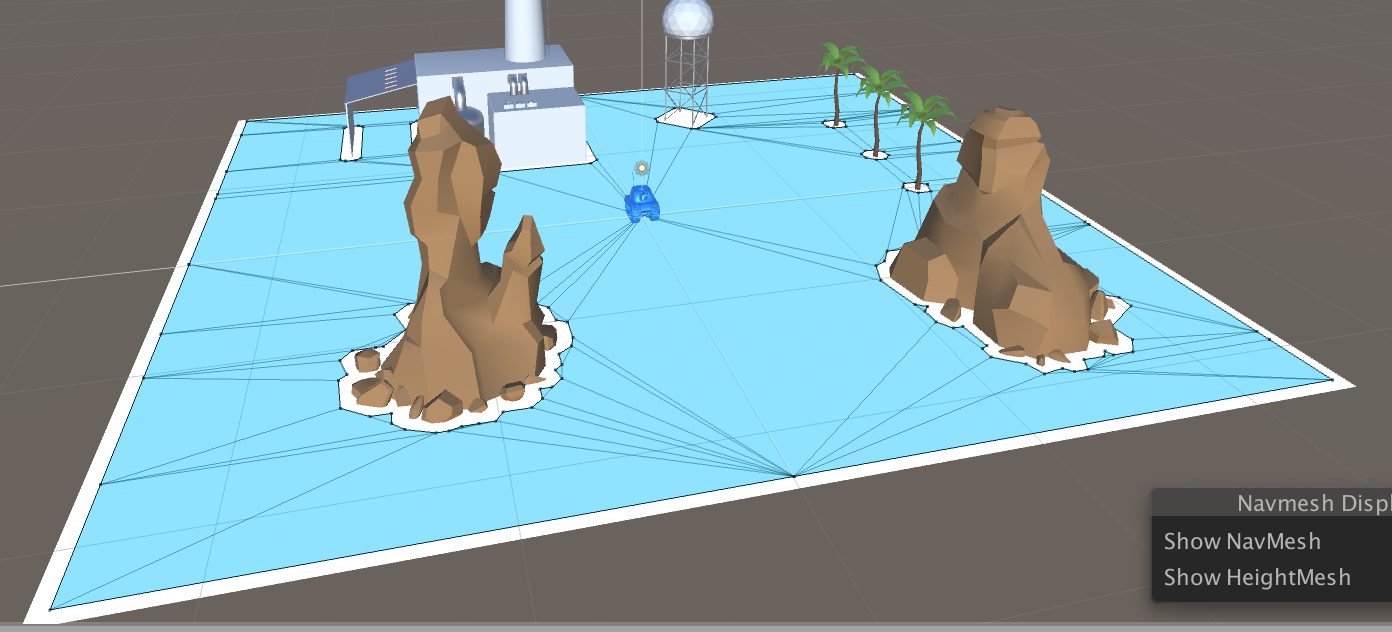Select the middle palm tree
This screenshot has height=632, width=1392.
click(x=879, y=100)
